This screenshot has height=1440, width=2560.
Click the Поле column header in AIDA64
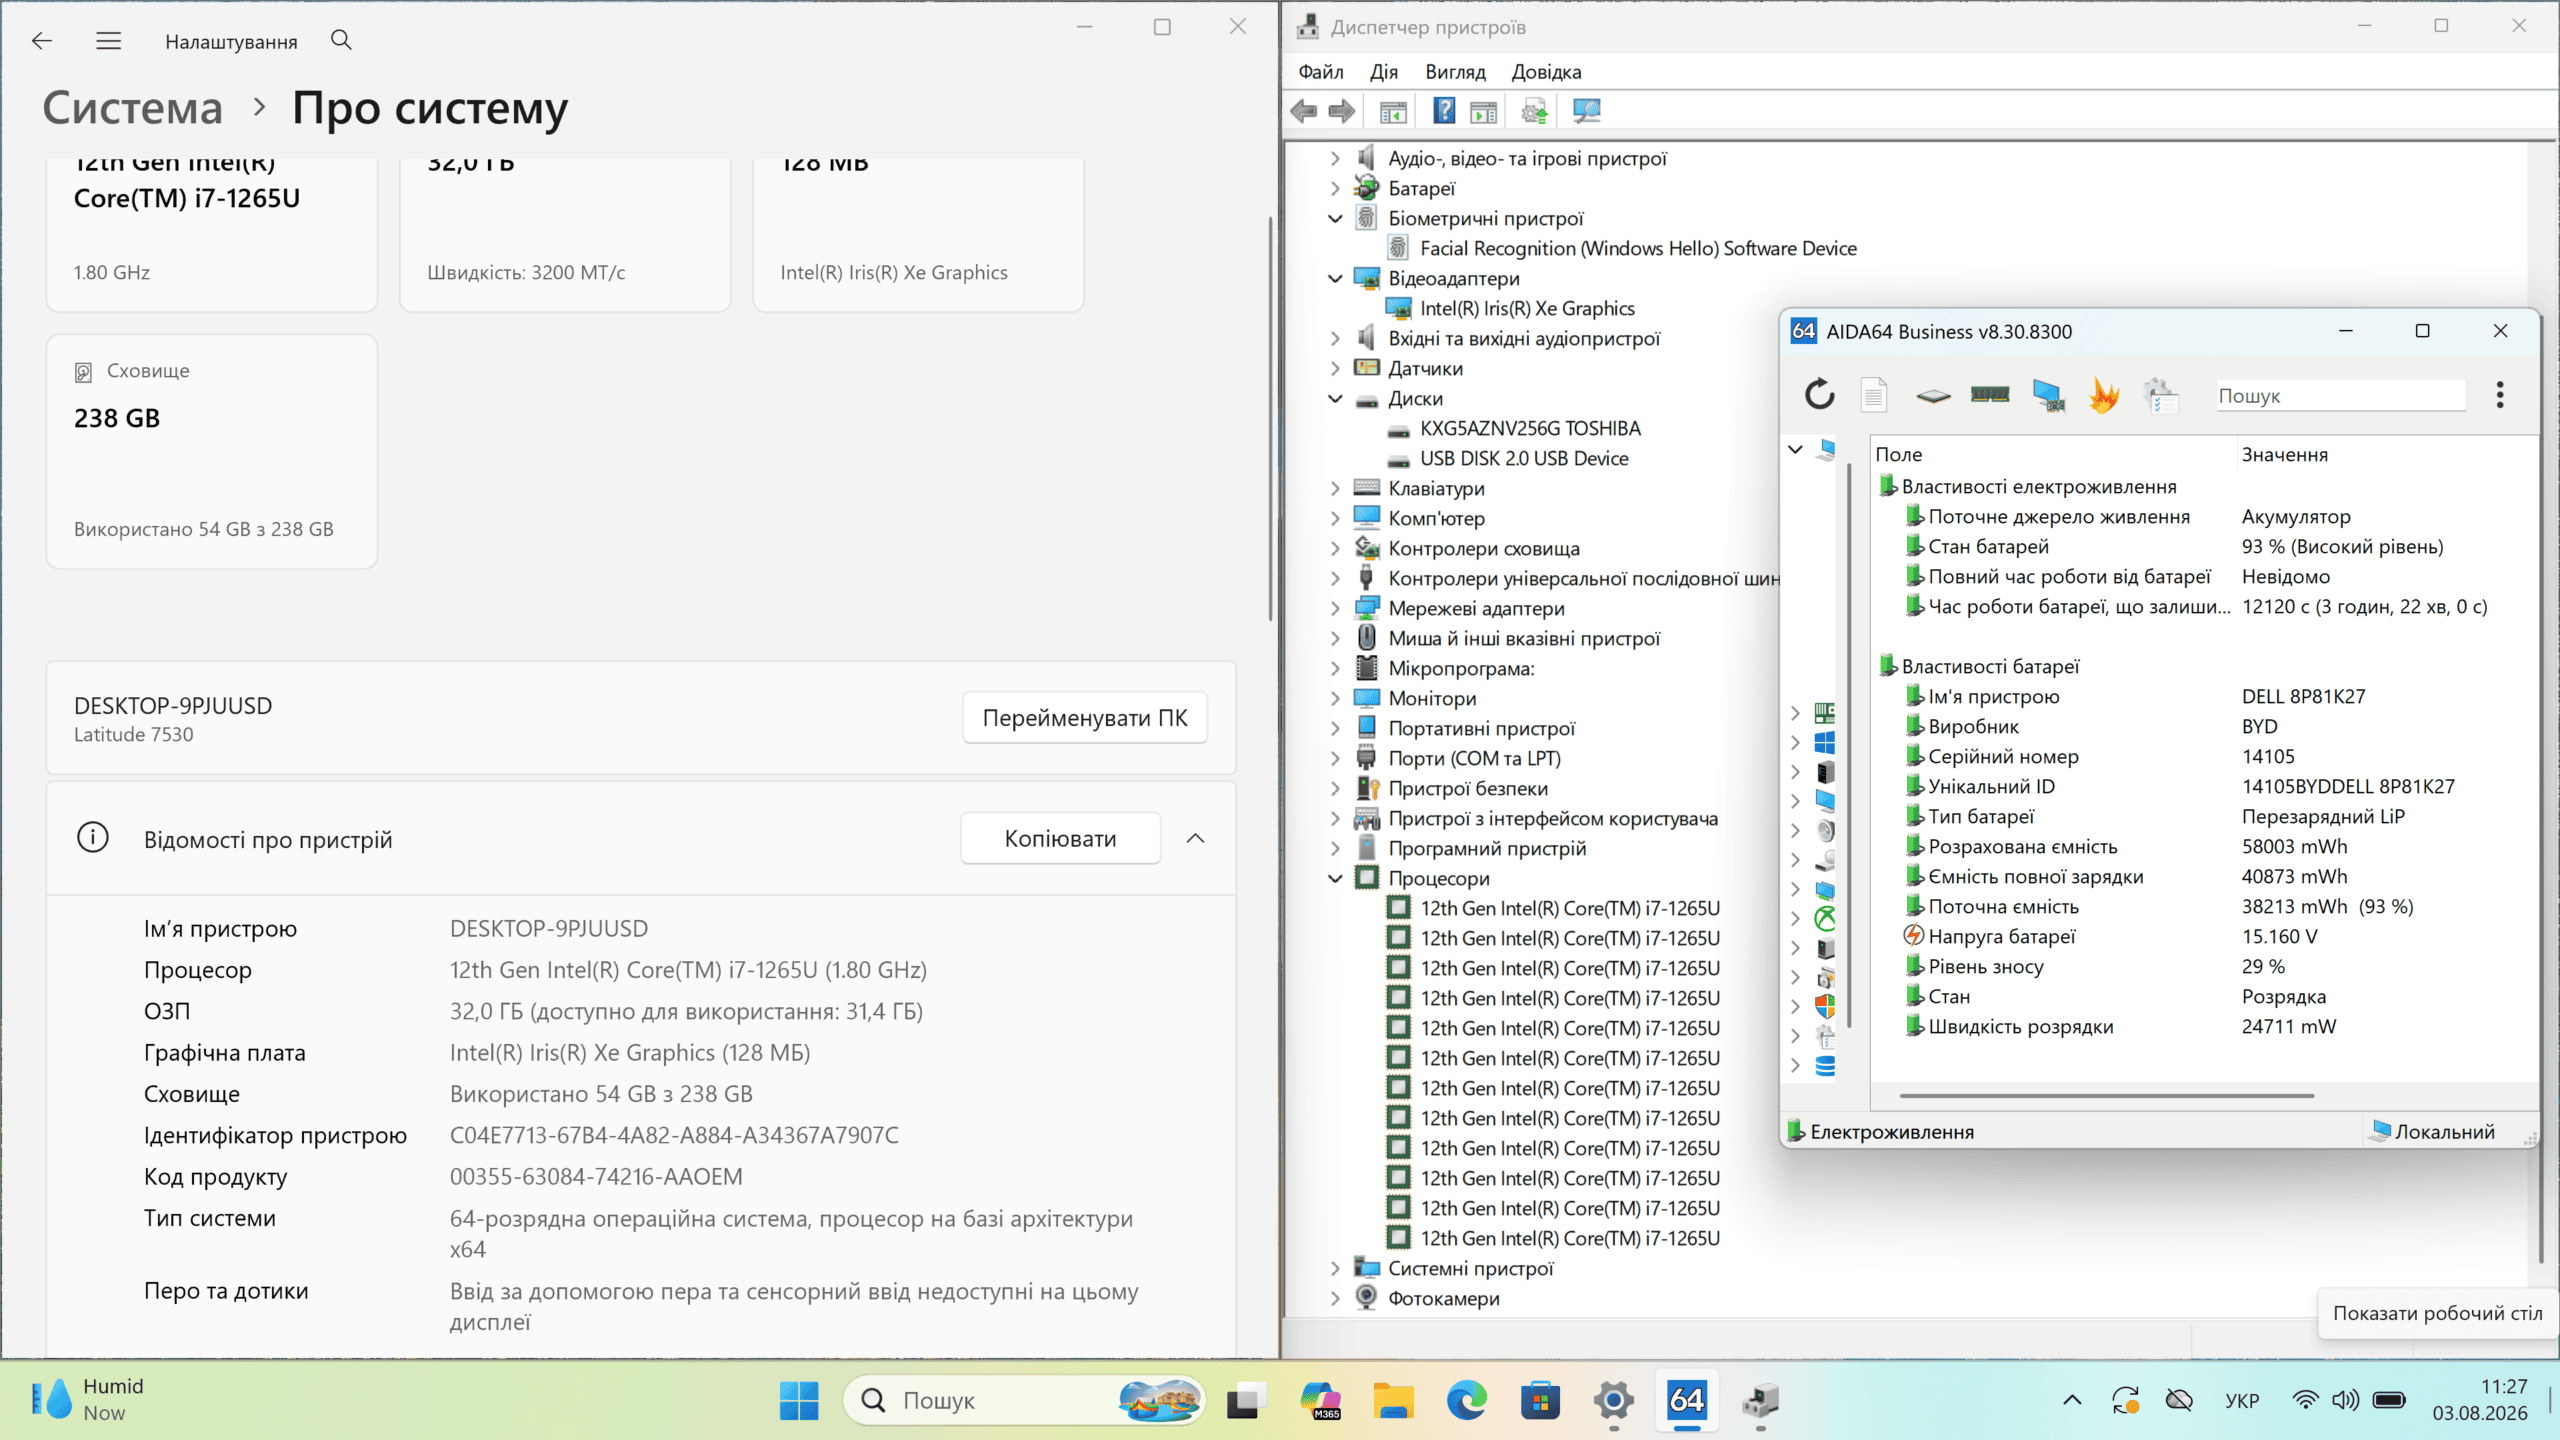click(x=2054, y=454)
